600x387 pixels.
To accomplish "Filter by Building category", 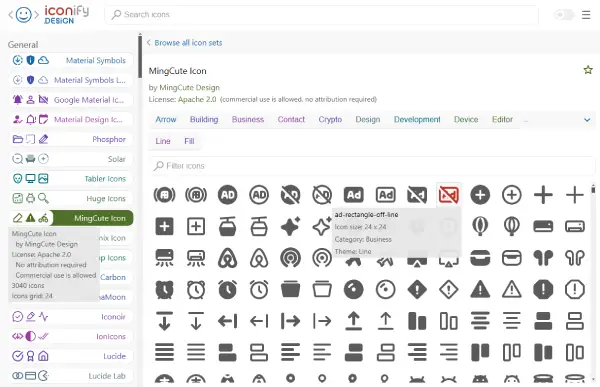I will pyautogui.click(x=204, y=119).
